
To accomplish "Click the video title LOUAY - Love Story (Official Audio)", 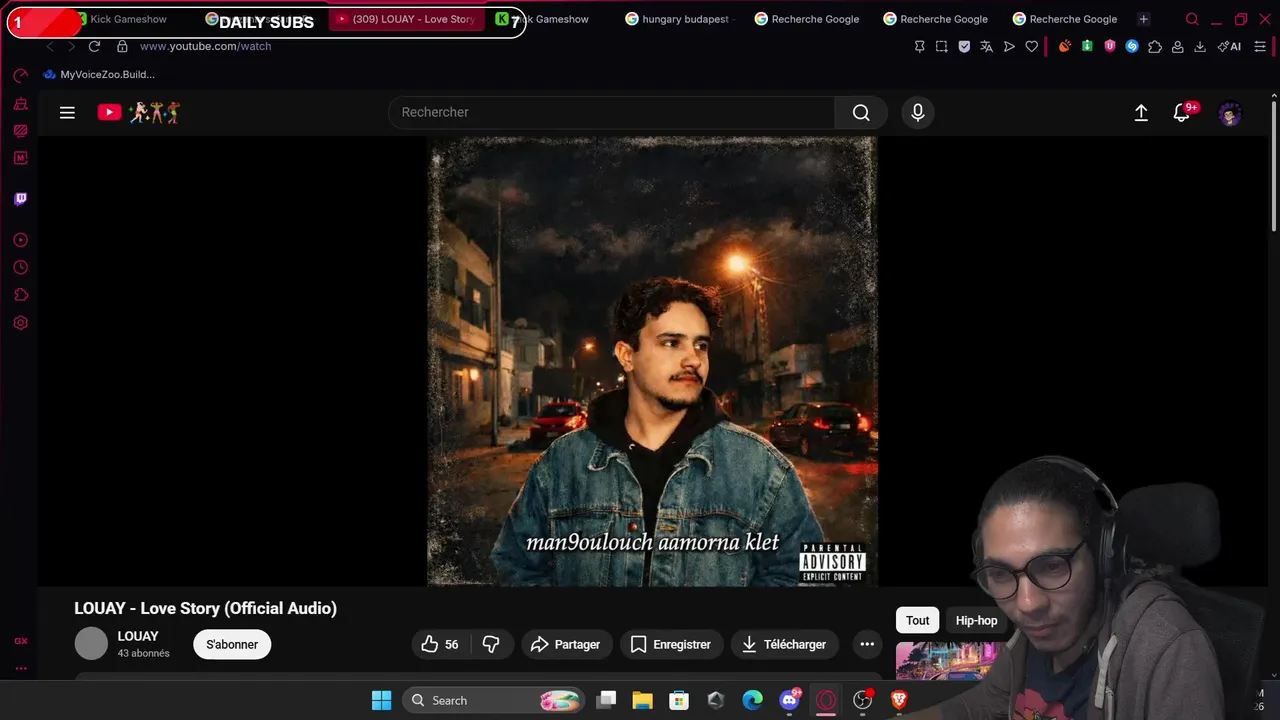I will 205,608.
